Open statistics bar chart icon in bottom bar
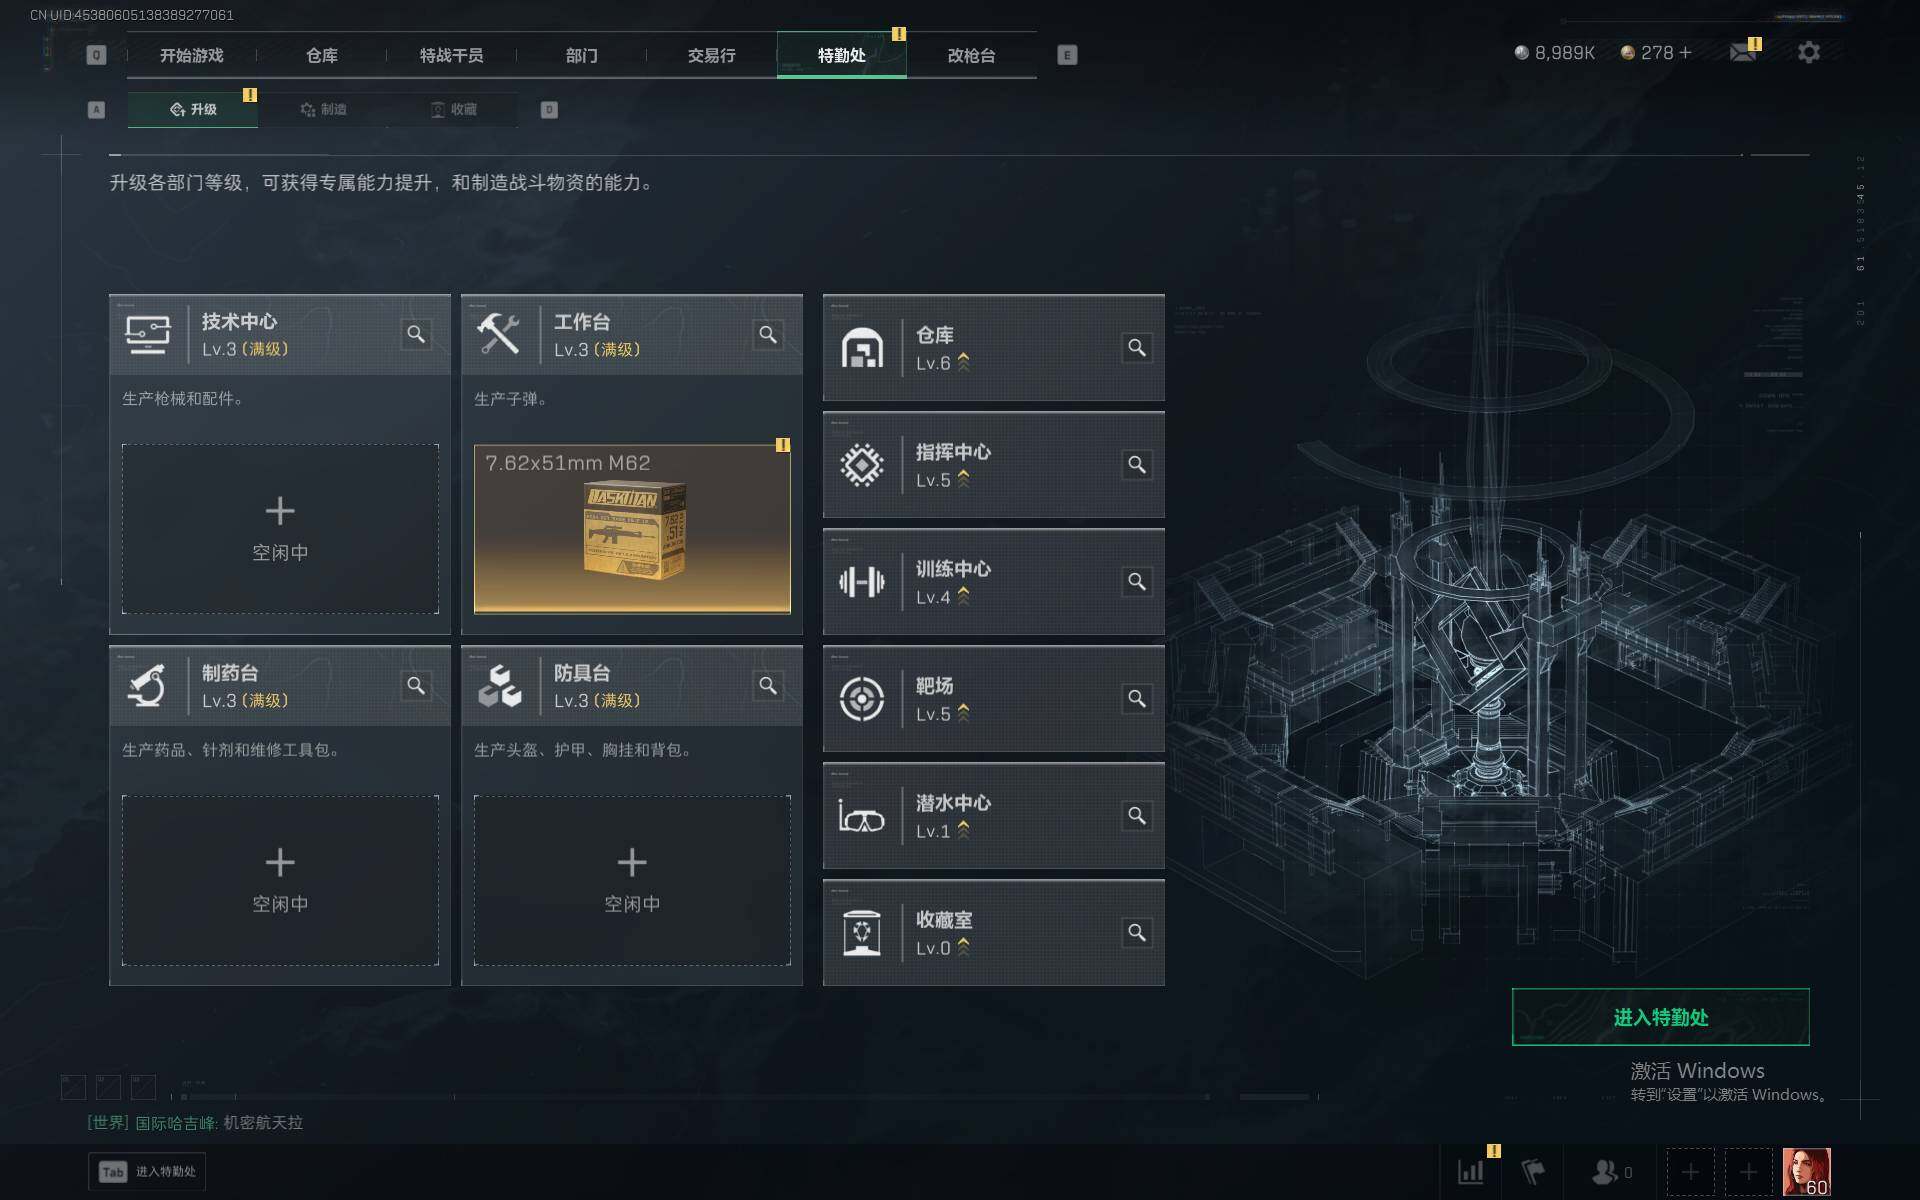 click(x=1471, y=1171)
